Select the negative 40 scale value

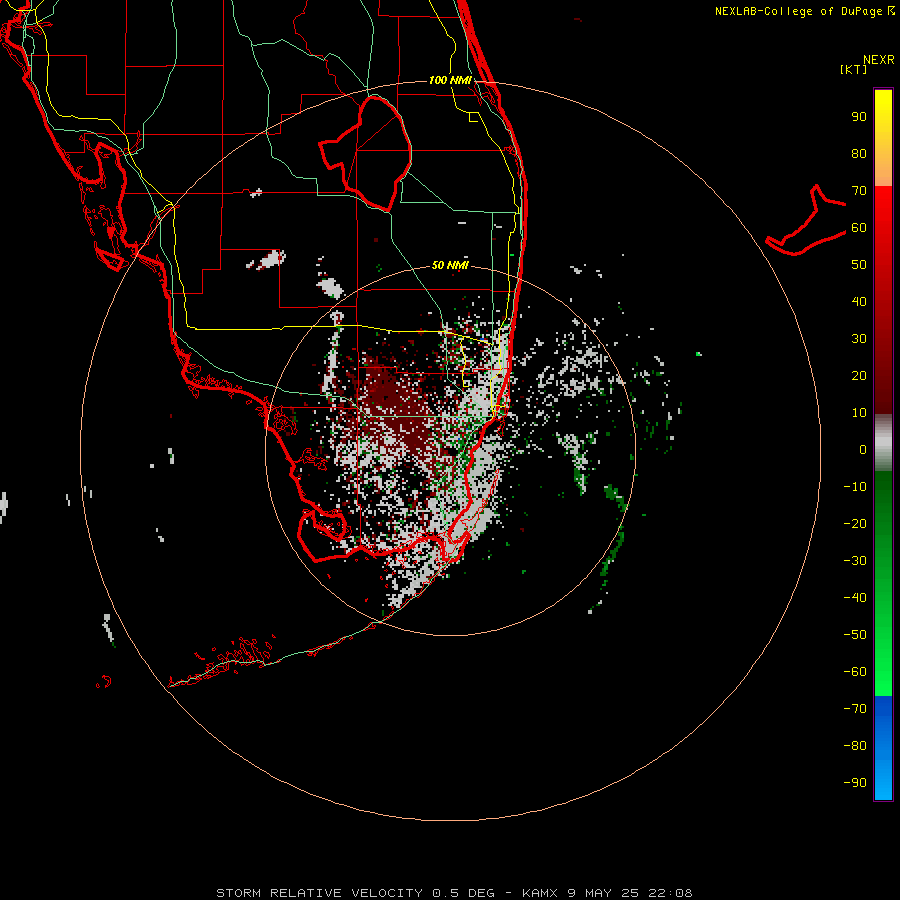click(855, 598)
